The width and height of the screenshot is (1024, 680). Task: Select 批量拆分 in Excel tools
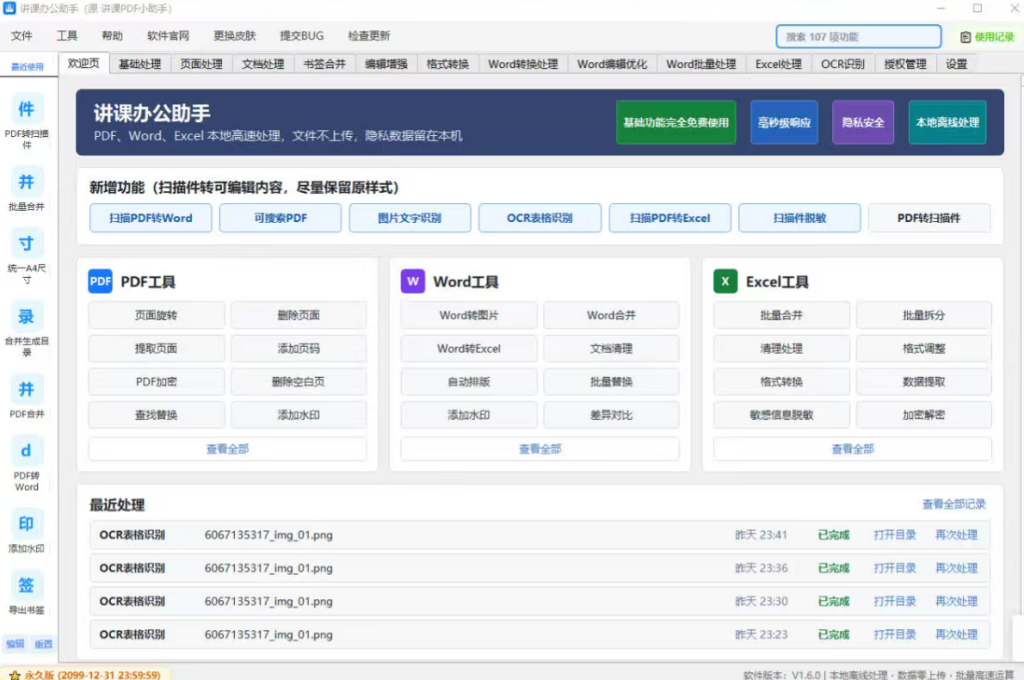(x=923, y=315)
